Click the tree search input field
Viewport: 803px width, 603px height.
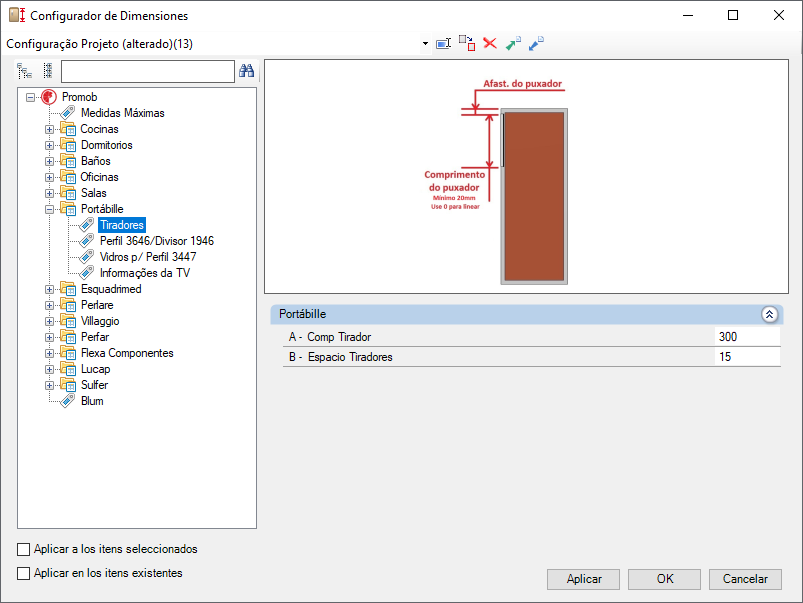pyautogui.click(x=147, y=71)
